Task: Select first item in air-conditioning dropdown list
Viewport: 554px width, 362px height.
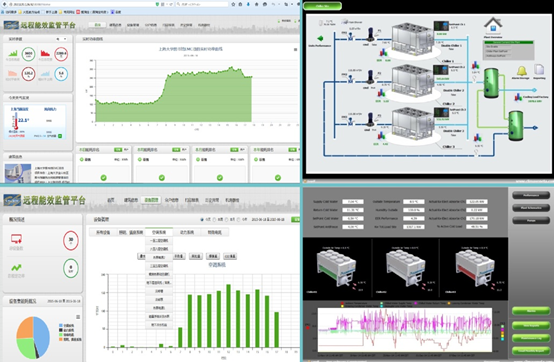Action: pos(159,241)
